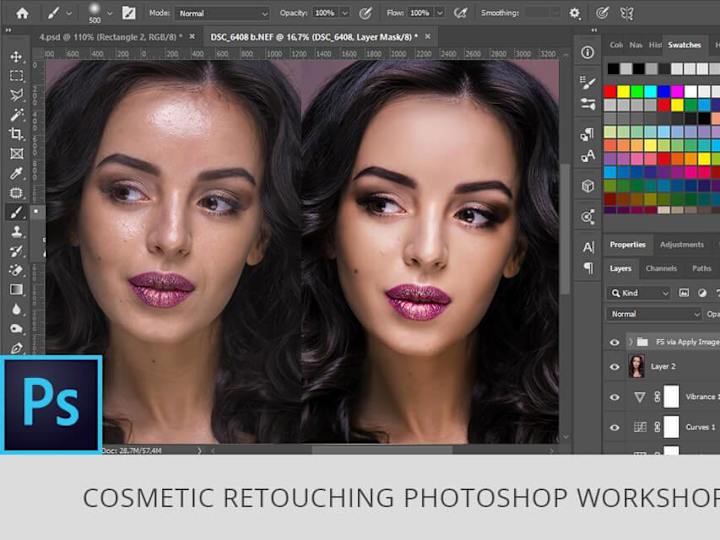Open the Swatches panel tab
This screenshot has width=720, height=540.
tap(684, 45)
